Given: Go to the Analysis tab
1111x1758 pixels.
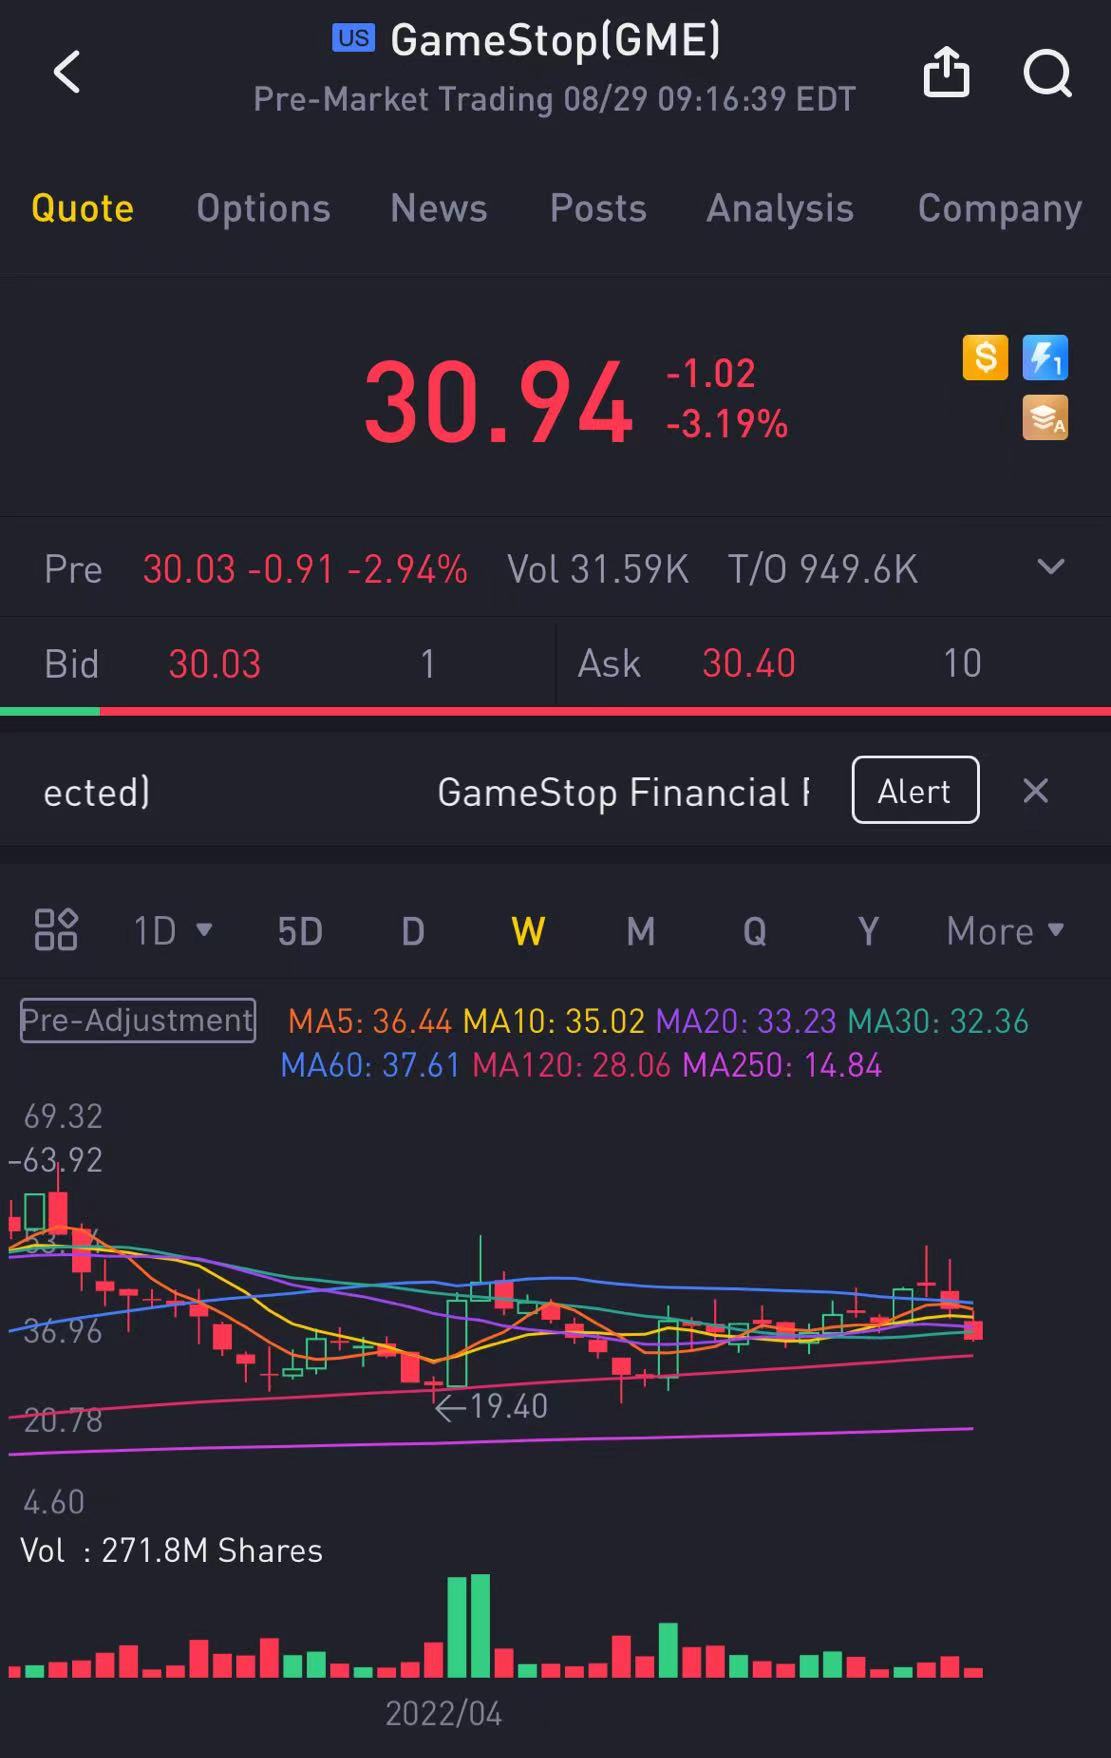Looking at the screenshot, I should coord(780,208).
